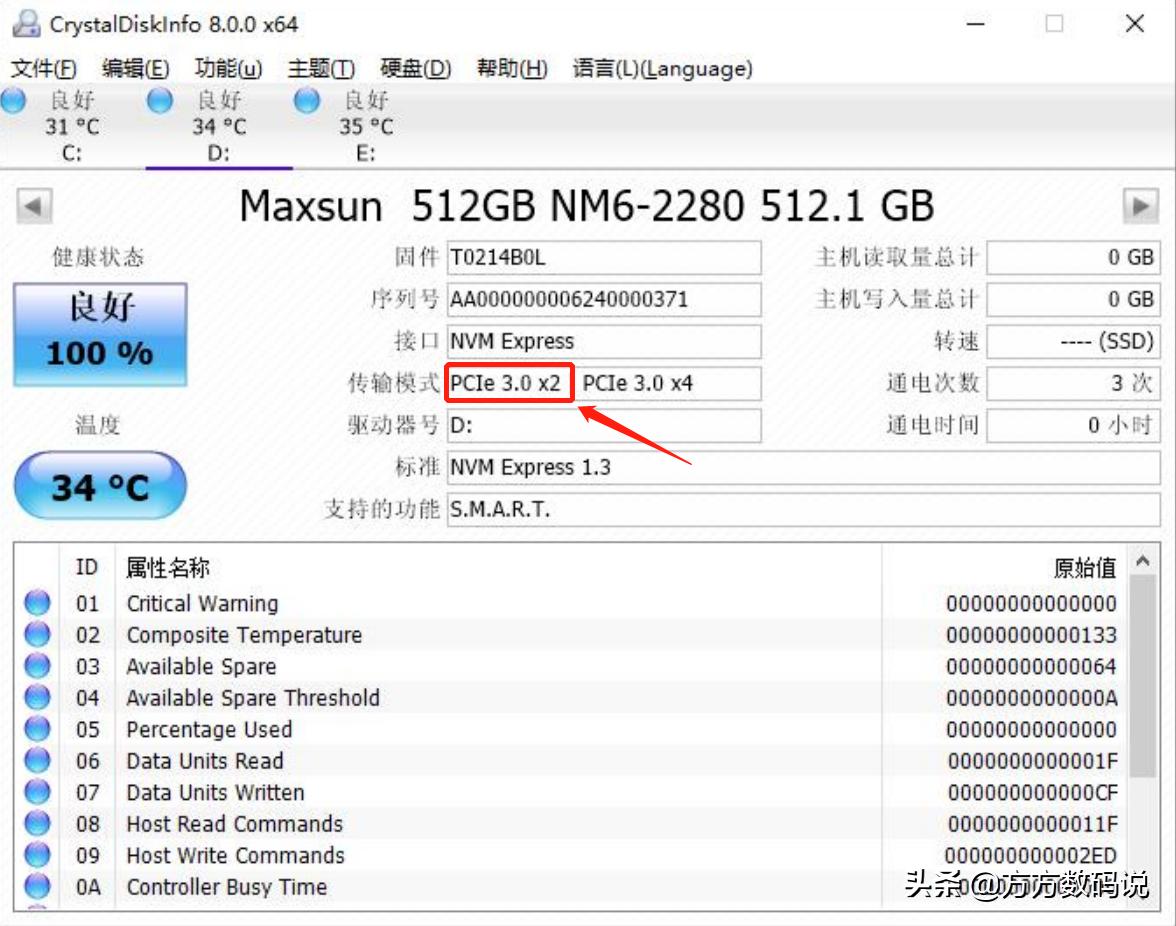Click the previous-drive arrow button on the left
Image resolution: width=1176 pixels, height=926 pixels.
point(32,204)
